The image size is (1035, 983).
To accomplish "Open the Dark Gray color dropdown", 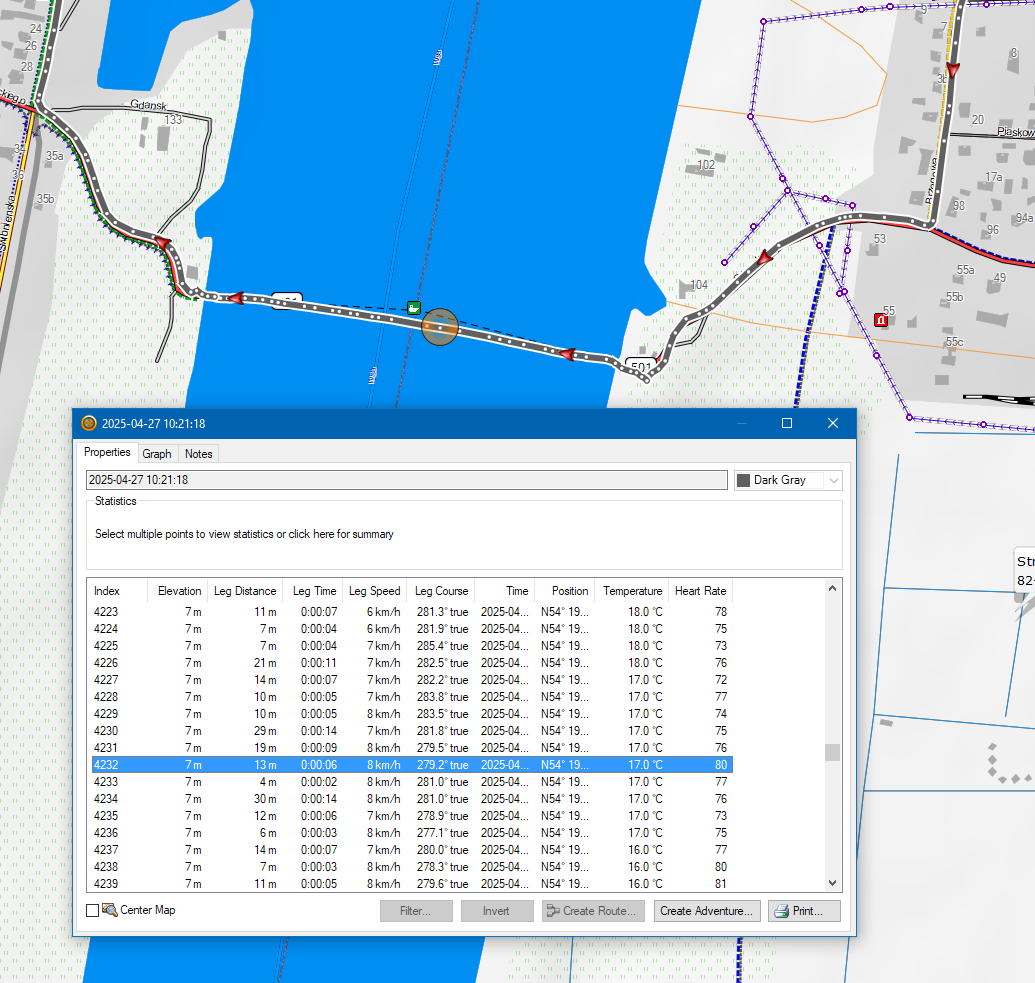I will (x=833, y=480).
